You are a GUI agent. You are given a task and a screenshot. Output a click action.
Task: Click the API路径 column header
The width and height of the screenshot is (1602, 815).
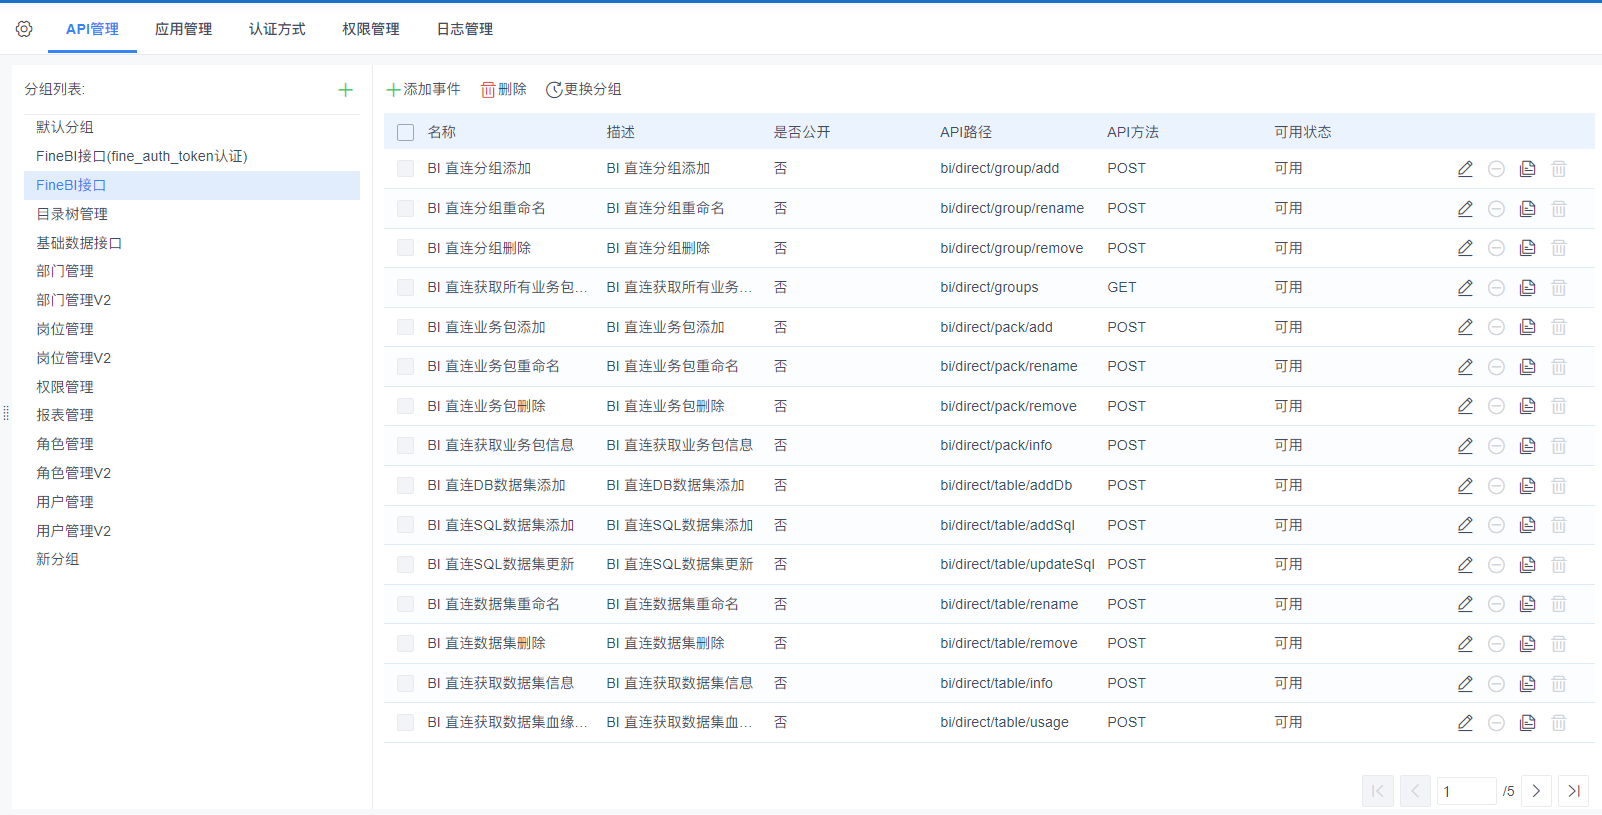(966, 132)
